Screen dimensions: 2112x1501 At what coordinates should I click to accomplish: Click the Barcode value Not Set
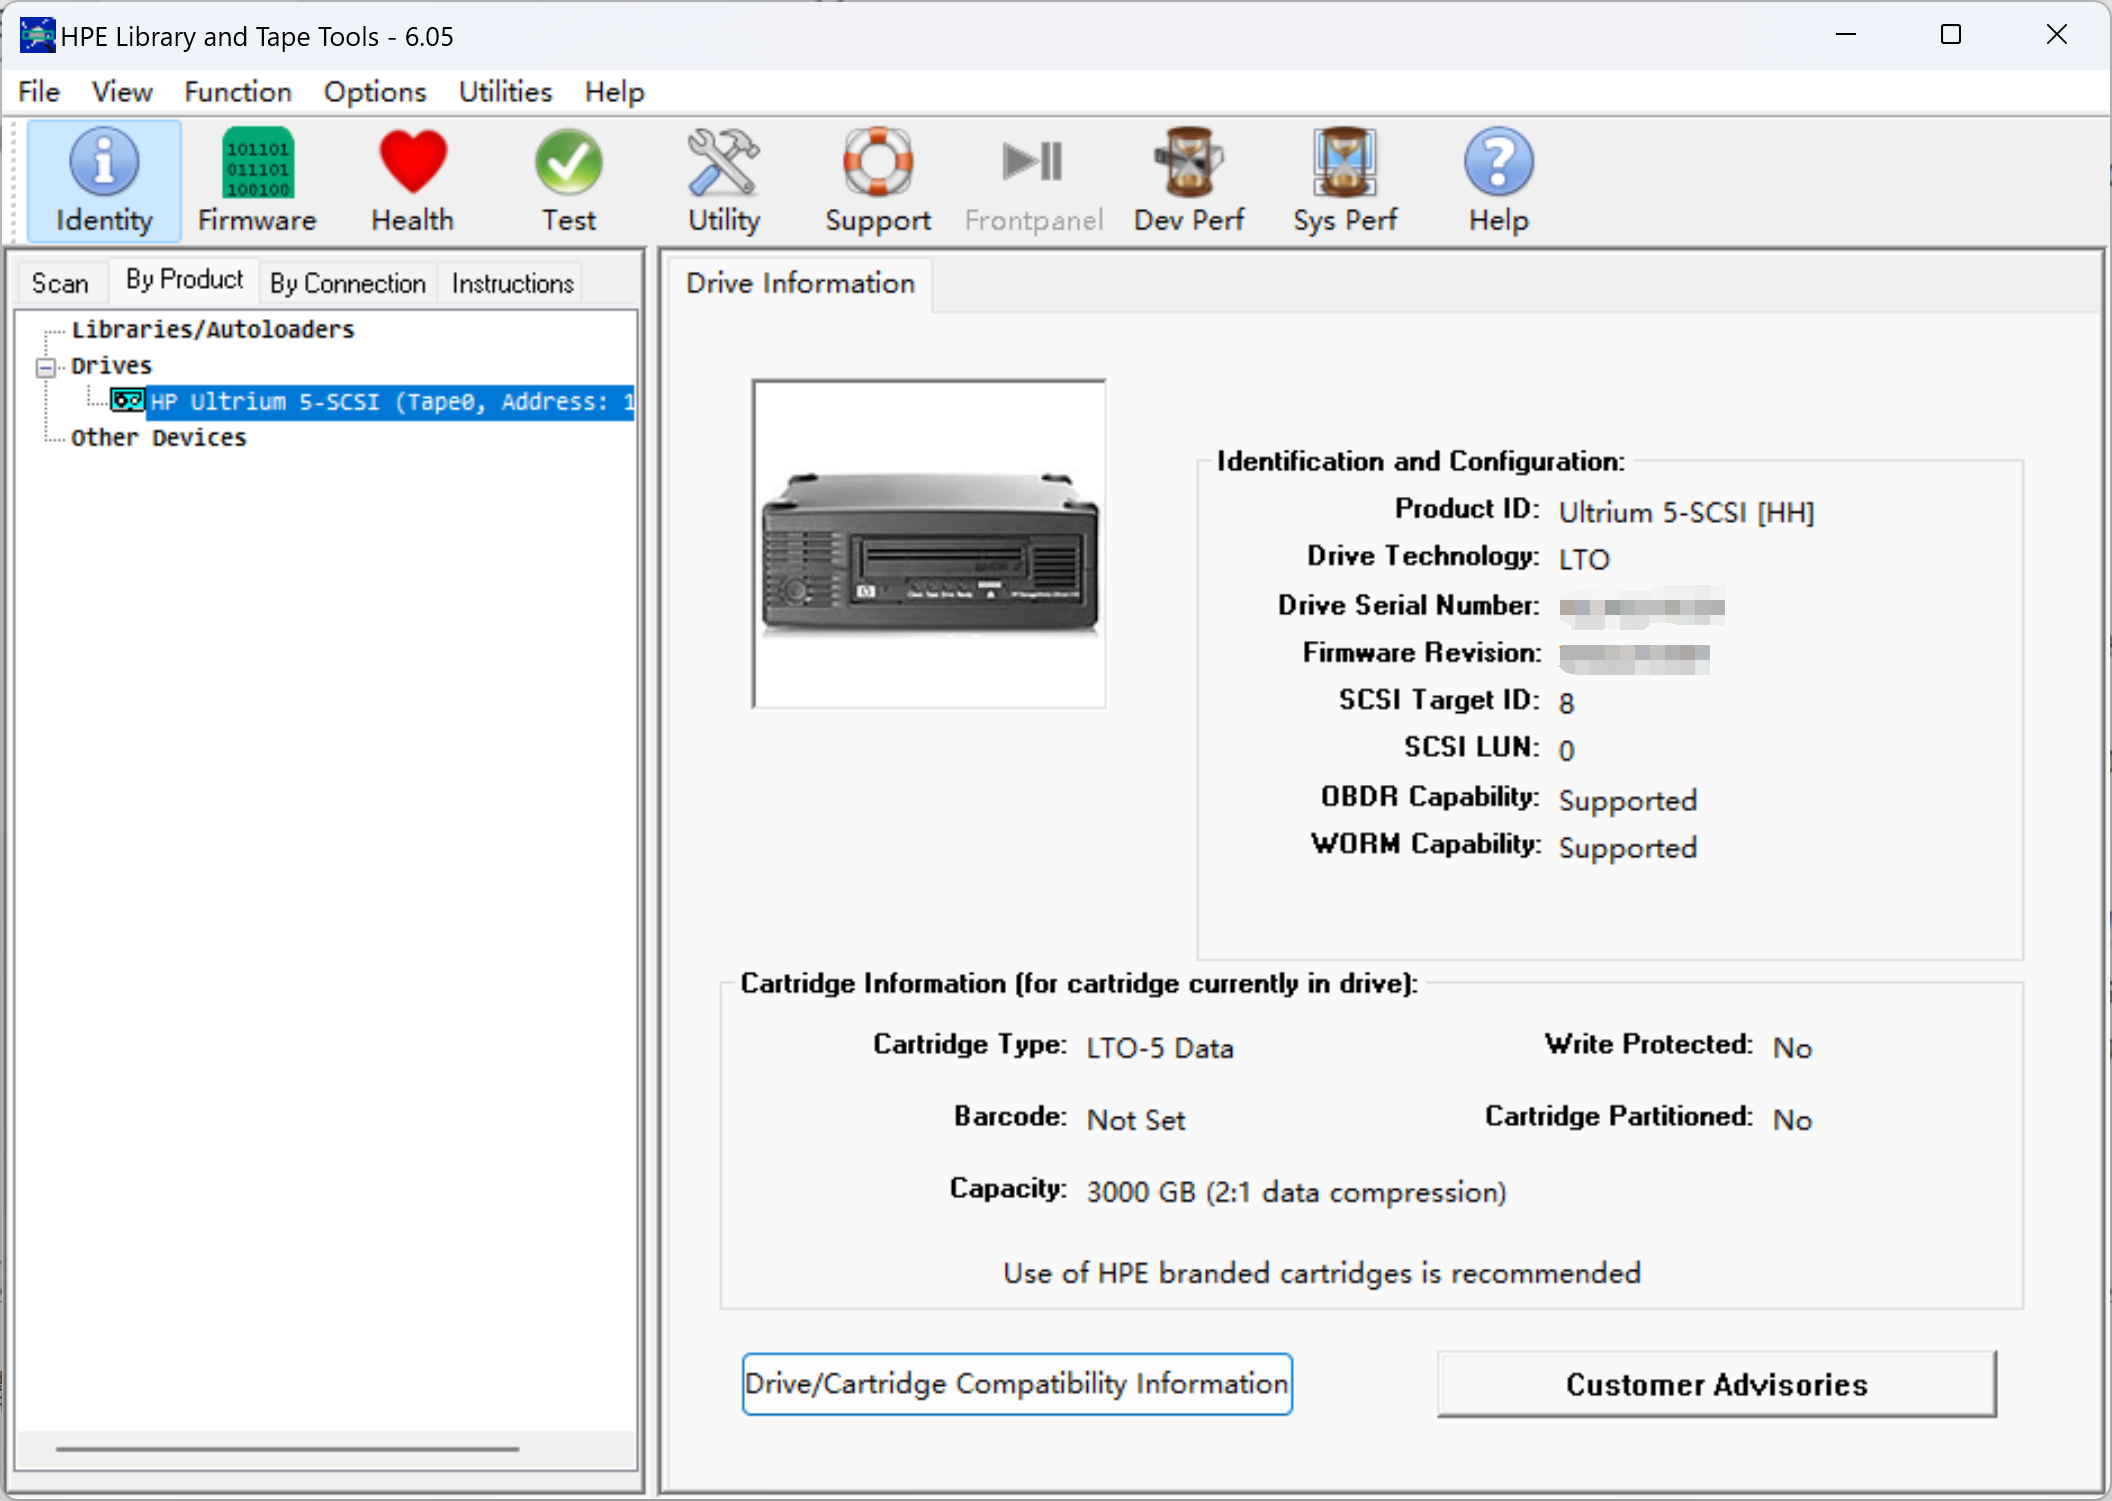click(x=1136, y=1120)
